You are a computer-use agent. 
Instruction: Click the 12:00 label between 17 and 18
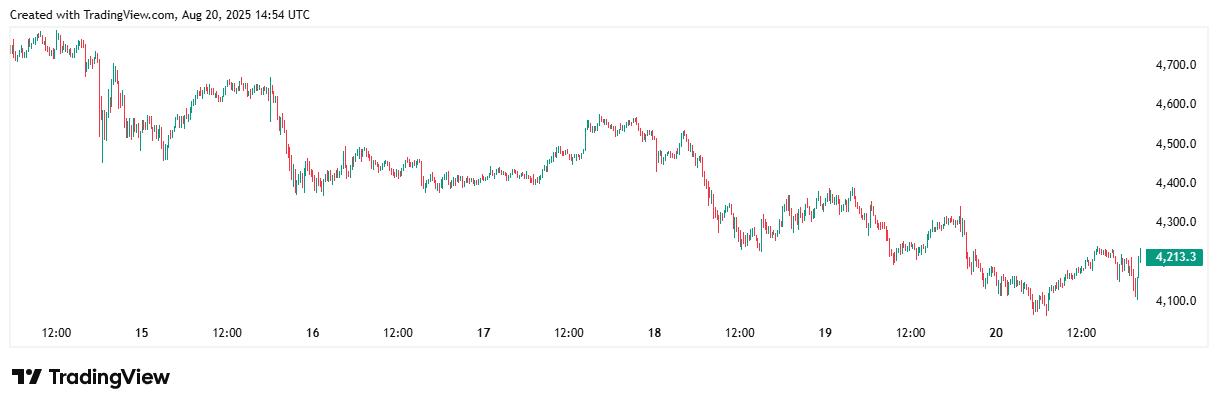pyautogui.click(x=569, y=333)
